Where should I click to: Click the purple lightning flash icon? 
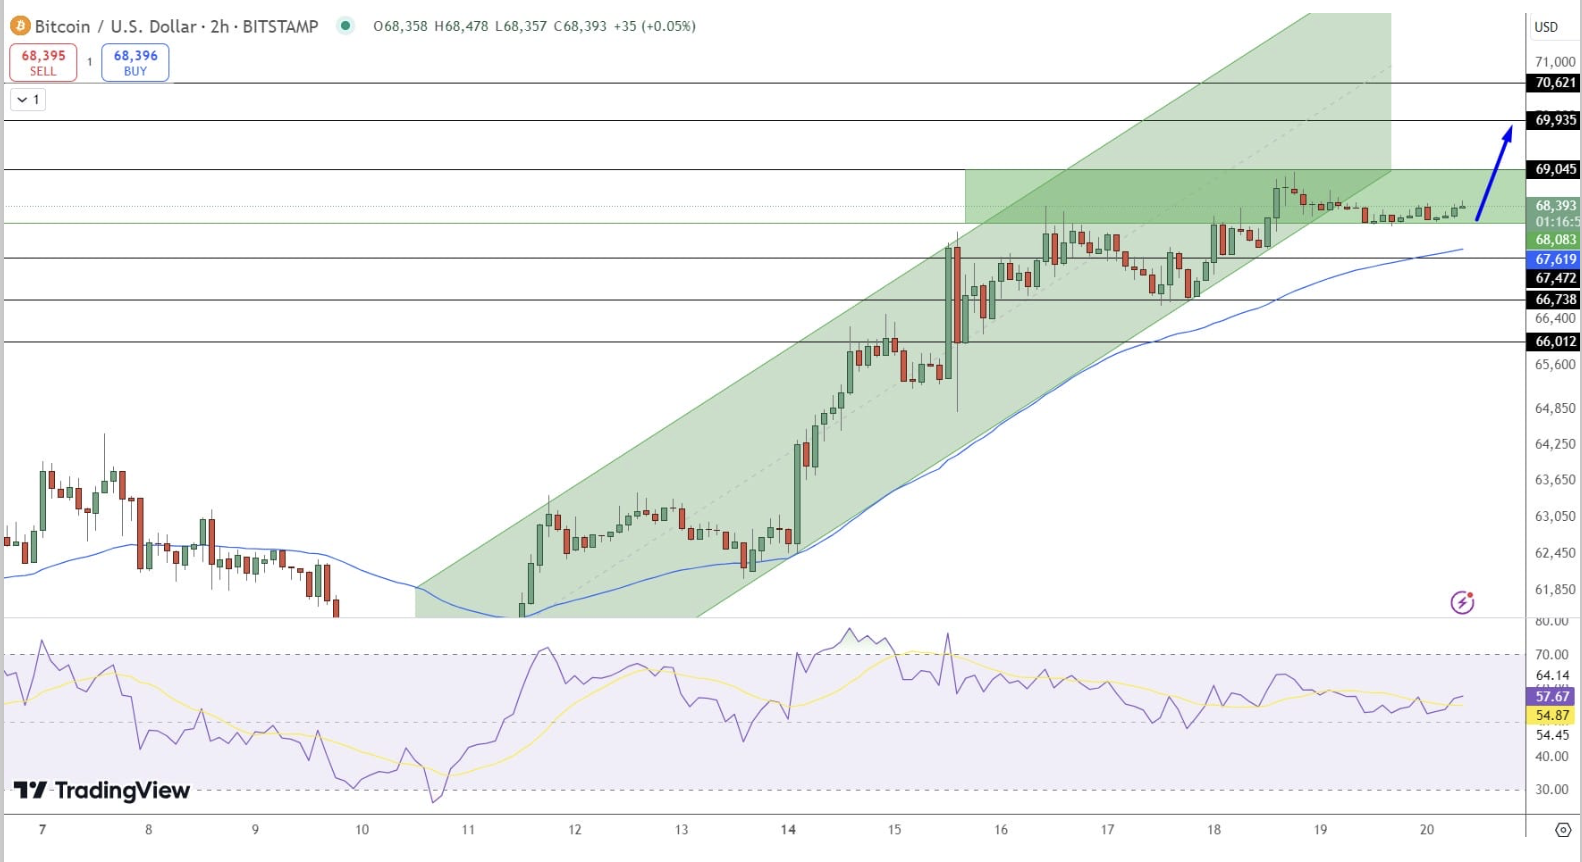point(1462,602)
